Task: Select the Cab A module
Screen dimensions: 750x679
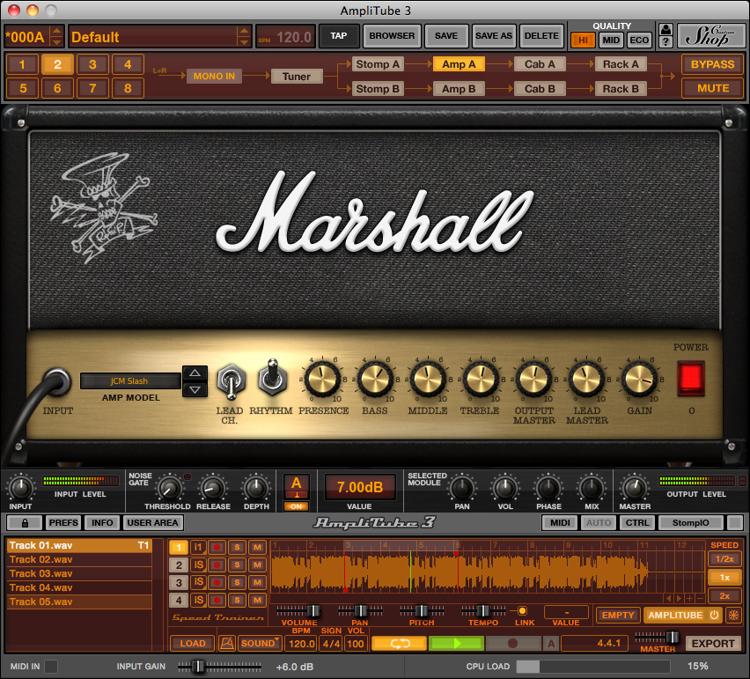Action: pyautogui.click(x=539, y=64)
